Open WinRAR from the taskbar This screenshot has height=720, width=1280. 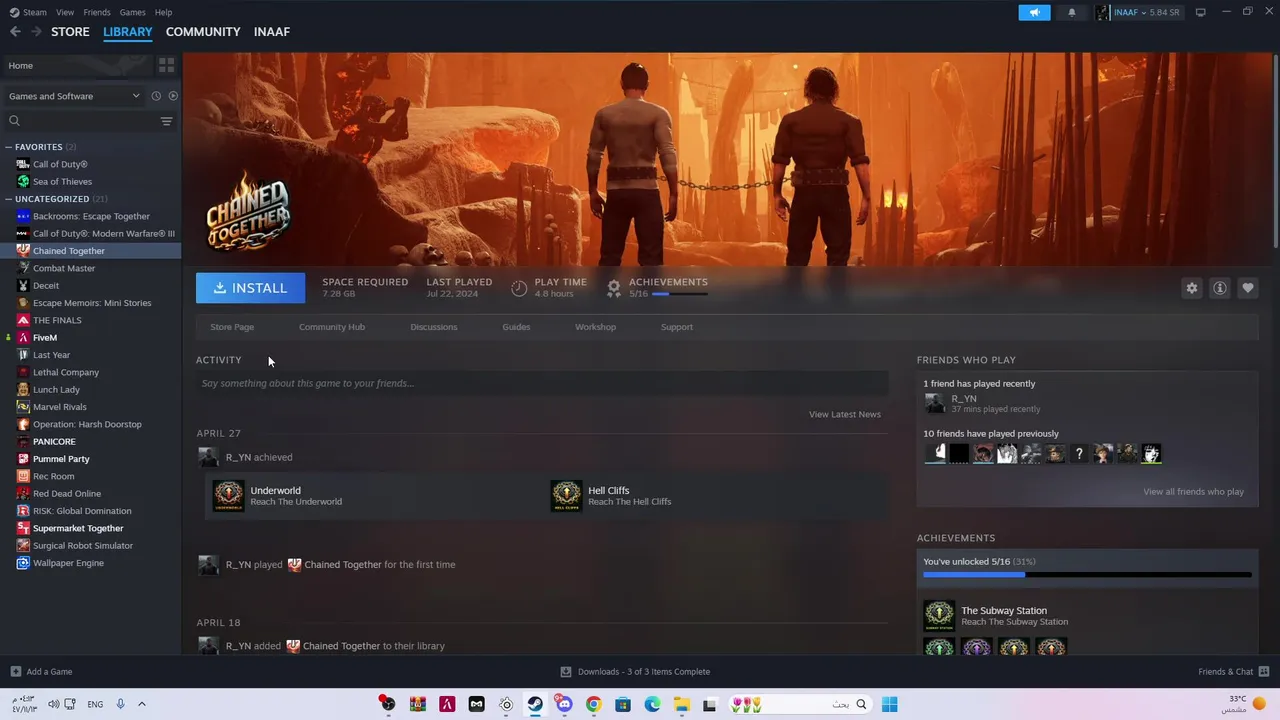coord(418,704)
